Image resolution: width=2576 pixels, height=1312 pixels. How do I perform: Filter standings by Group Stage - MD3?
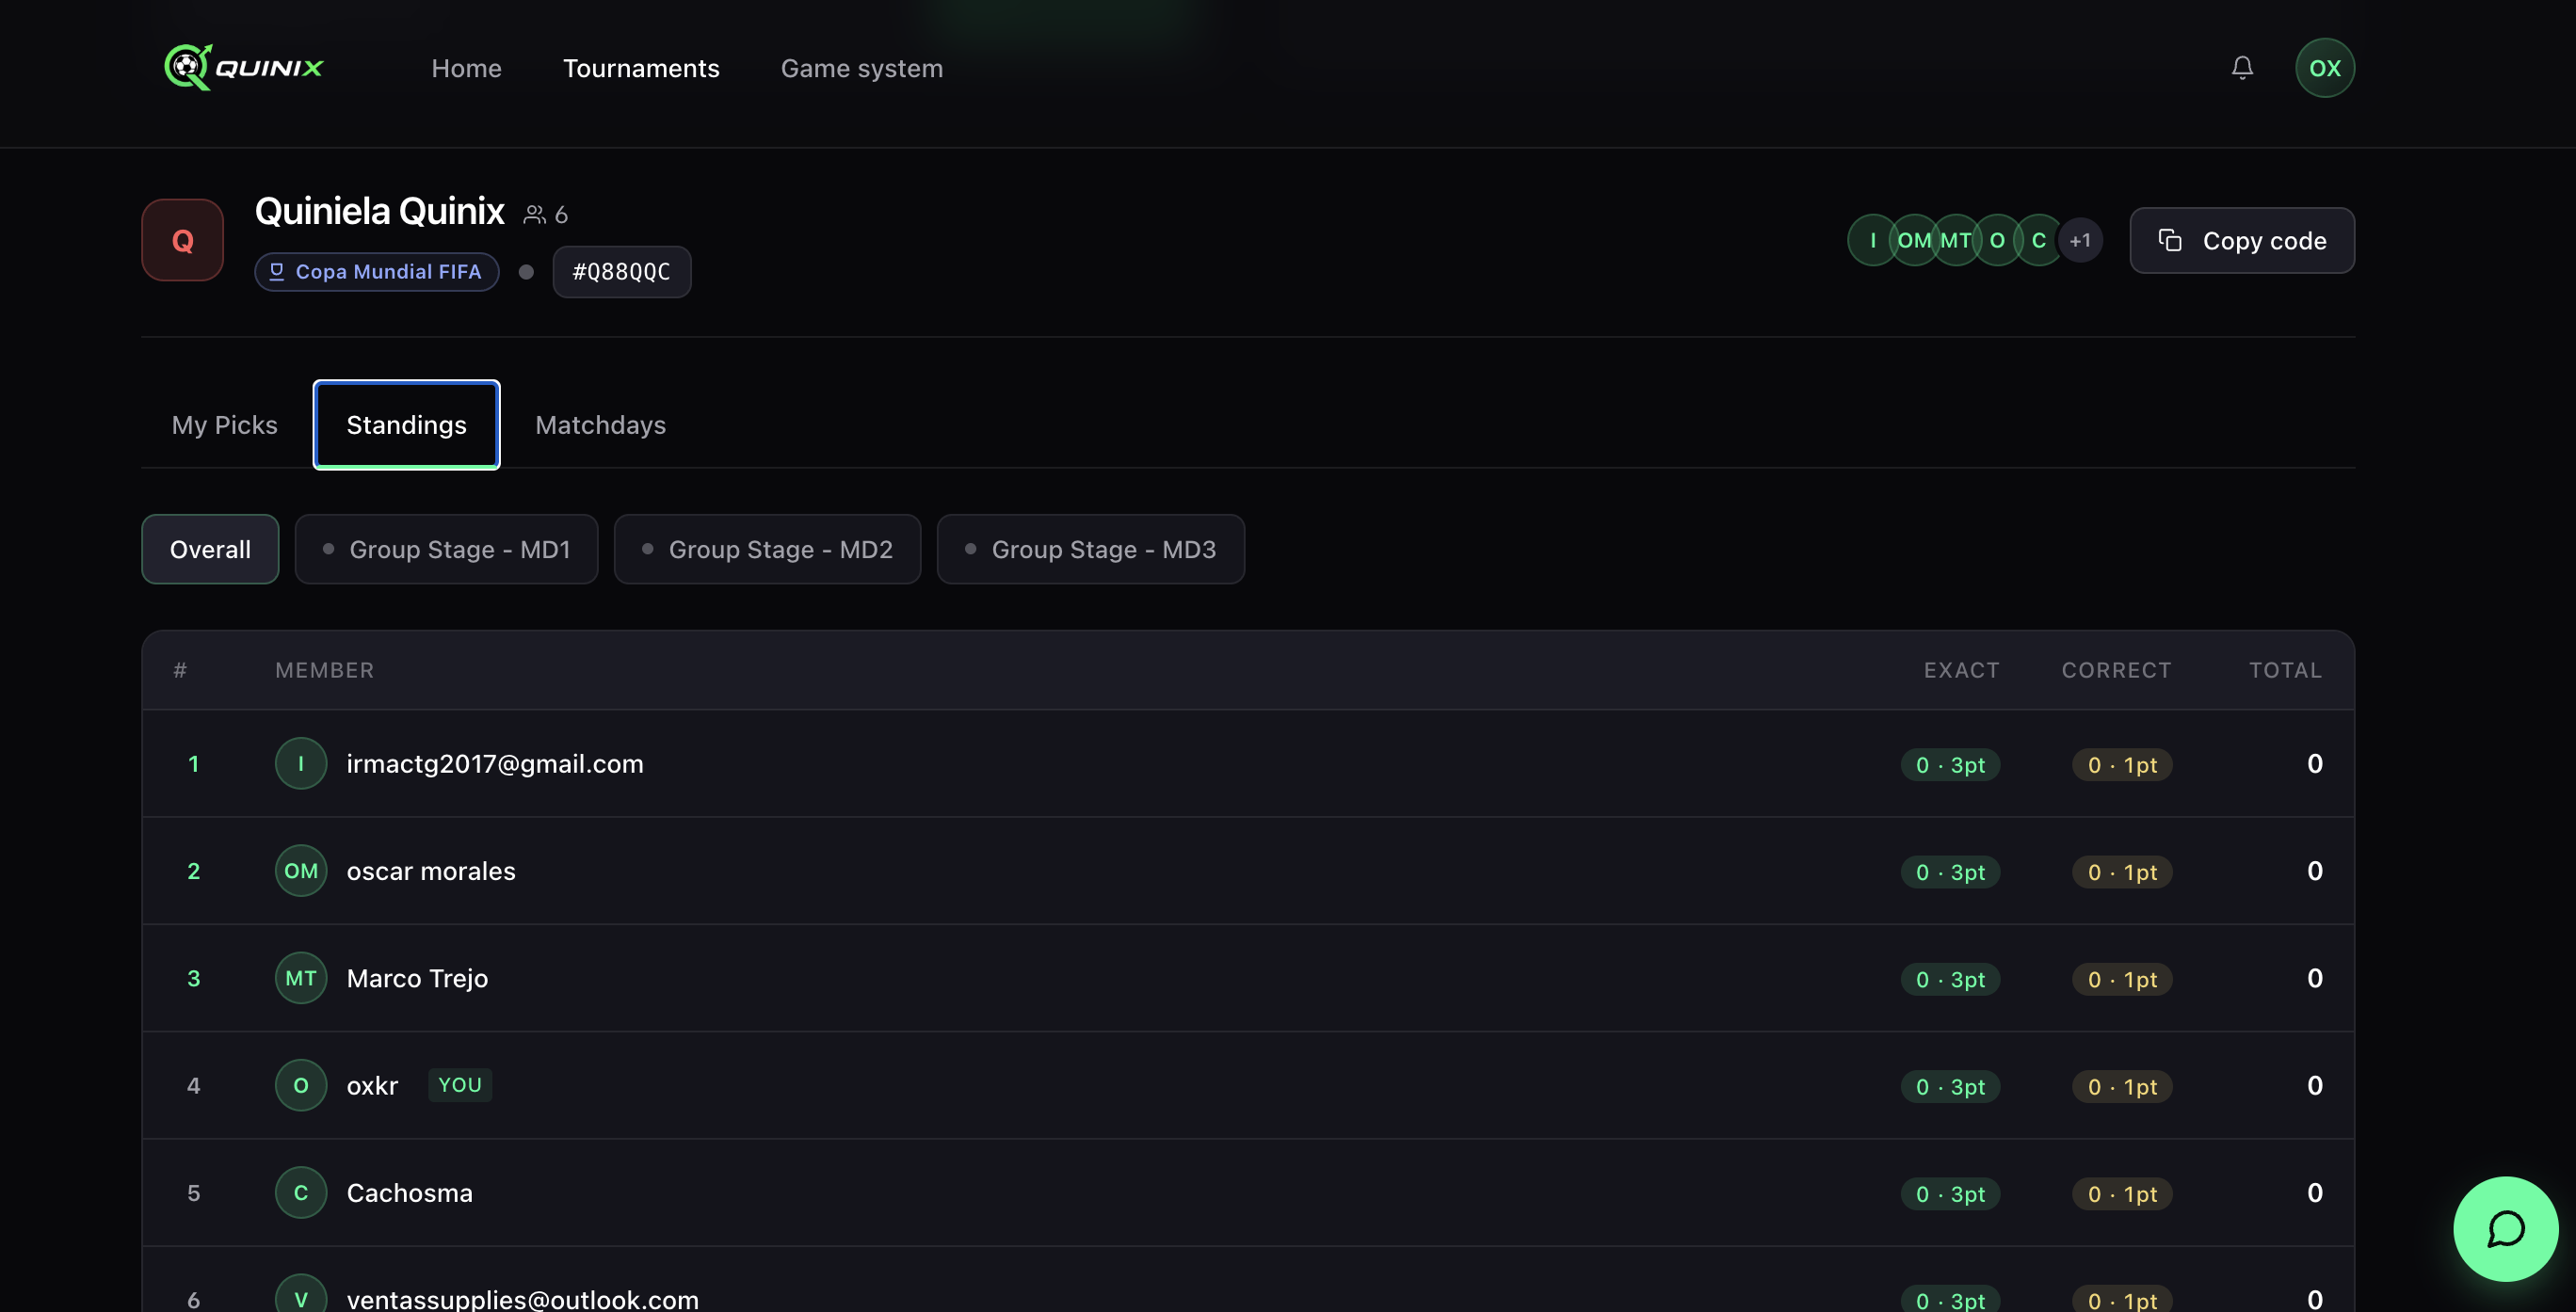point(1090,549)
